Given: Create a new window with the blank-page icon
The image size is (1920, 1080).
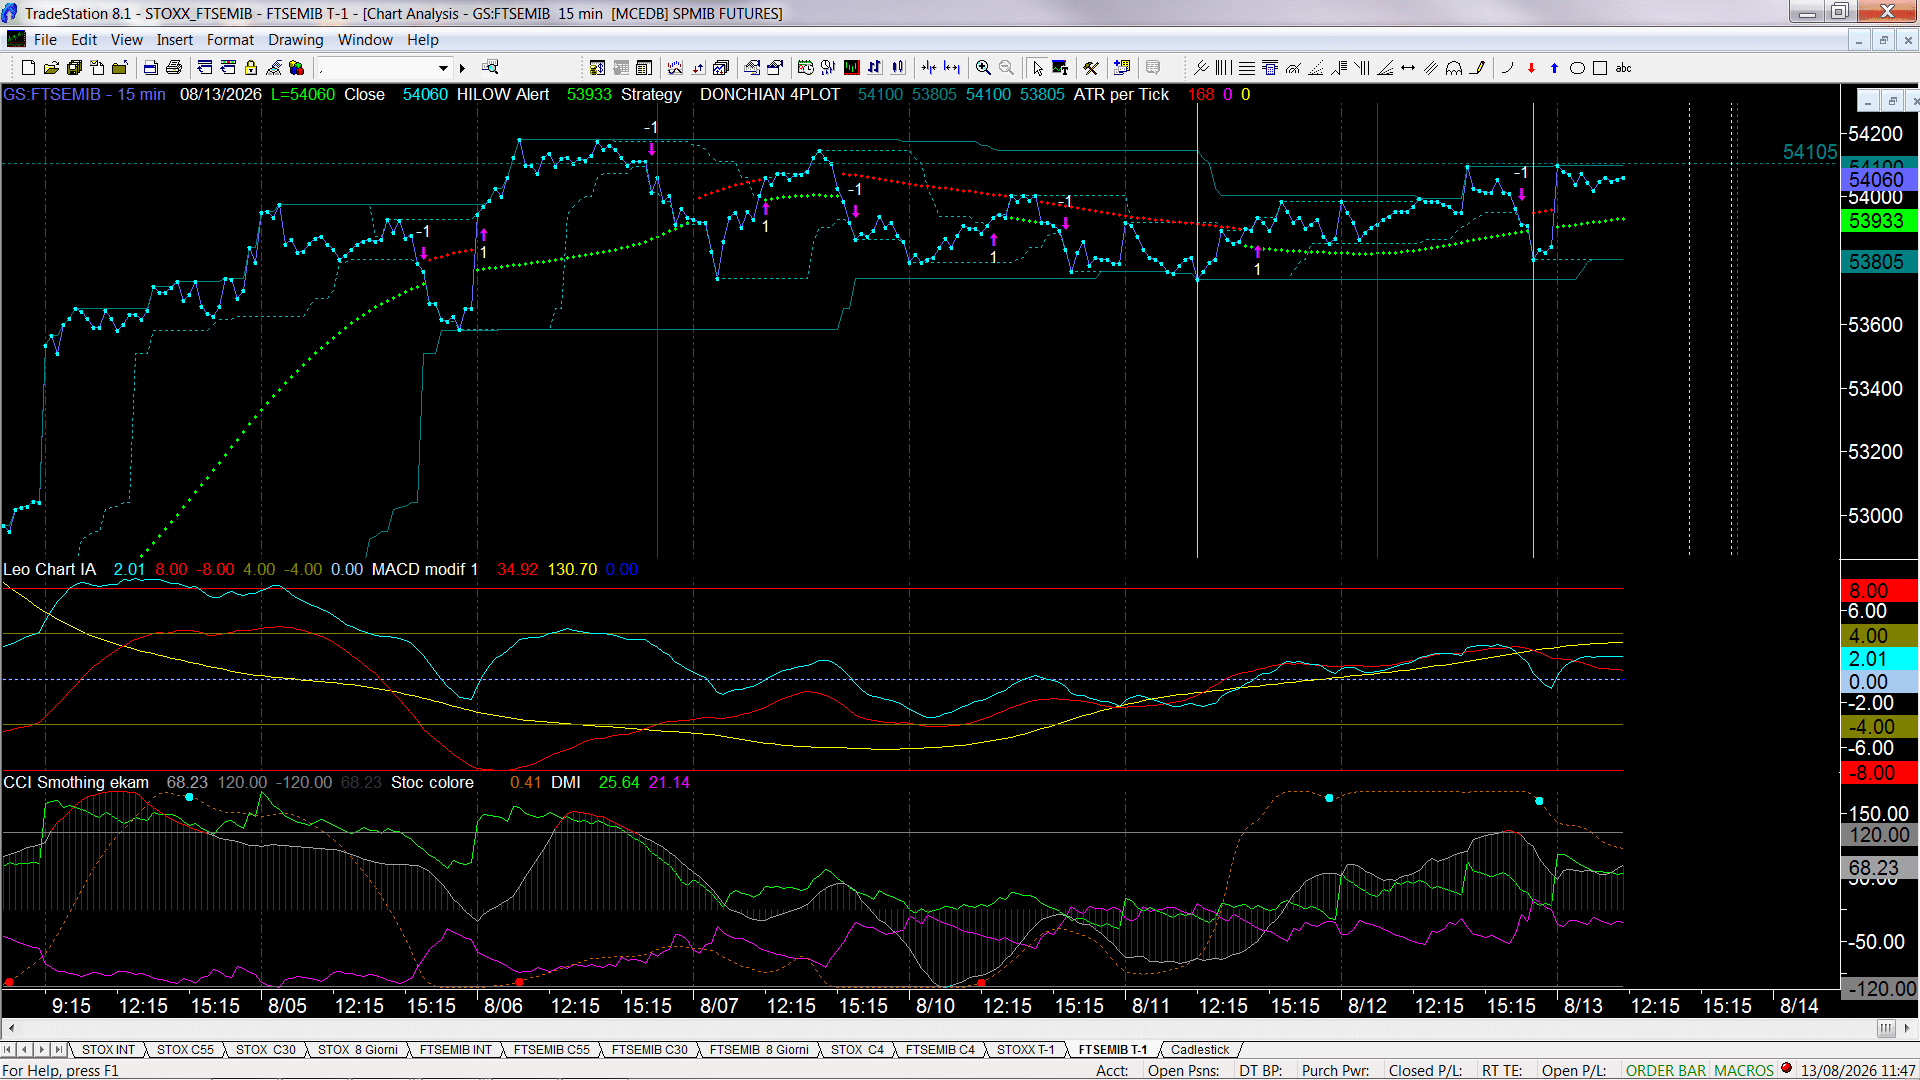Looking at the screenshot, I should [28, 68].
